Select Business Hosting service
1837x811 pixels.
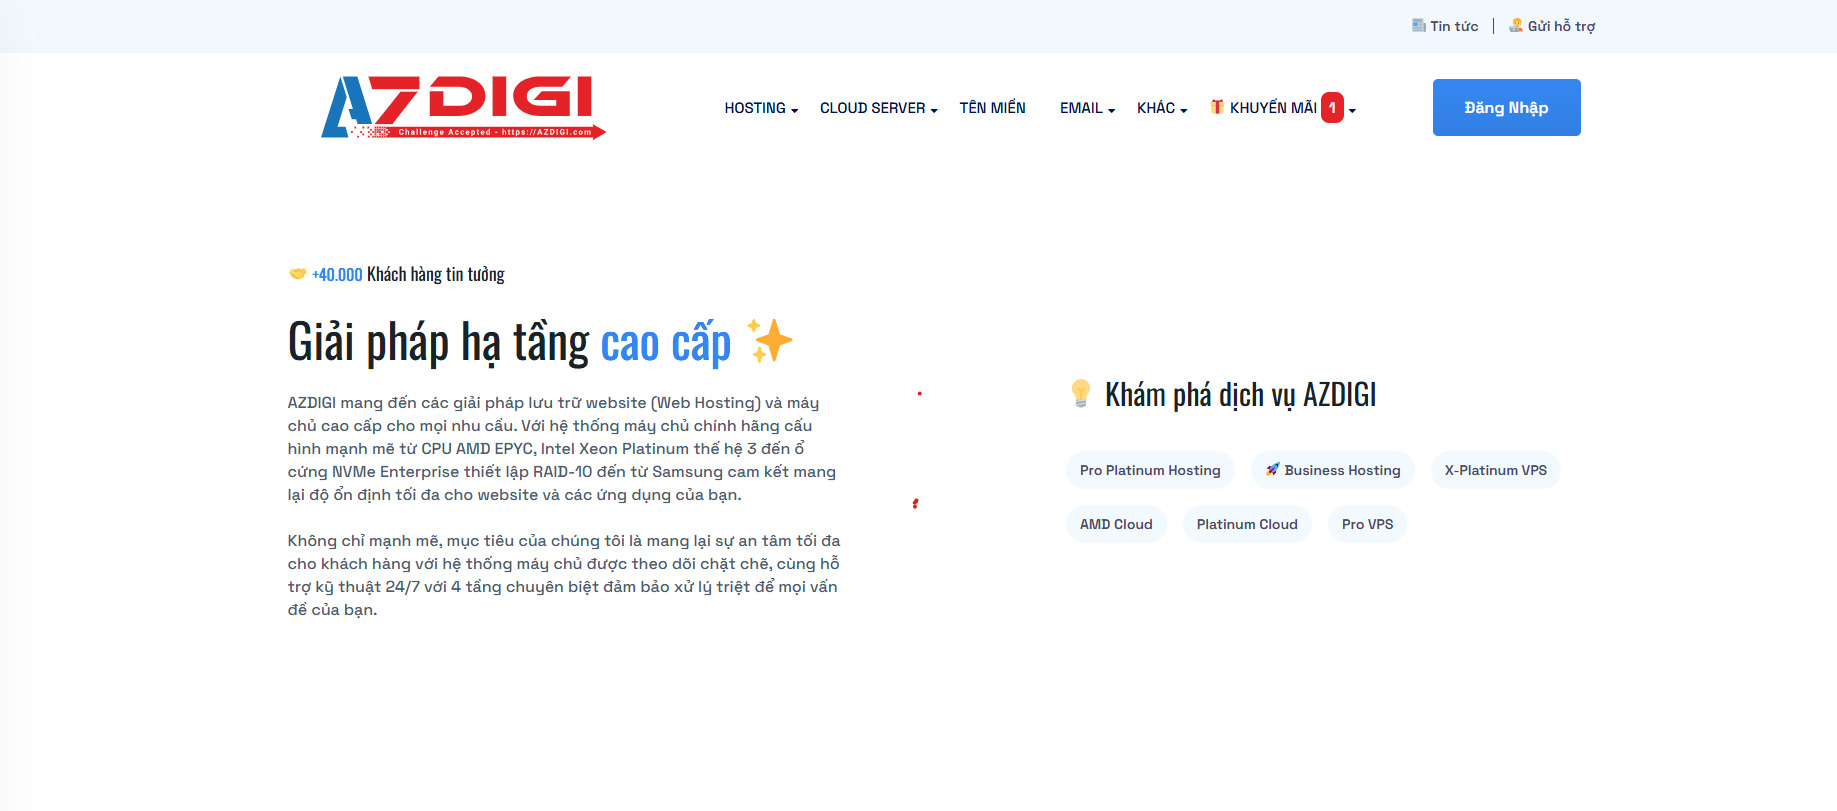(1332, 470)
